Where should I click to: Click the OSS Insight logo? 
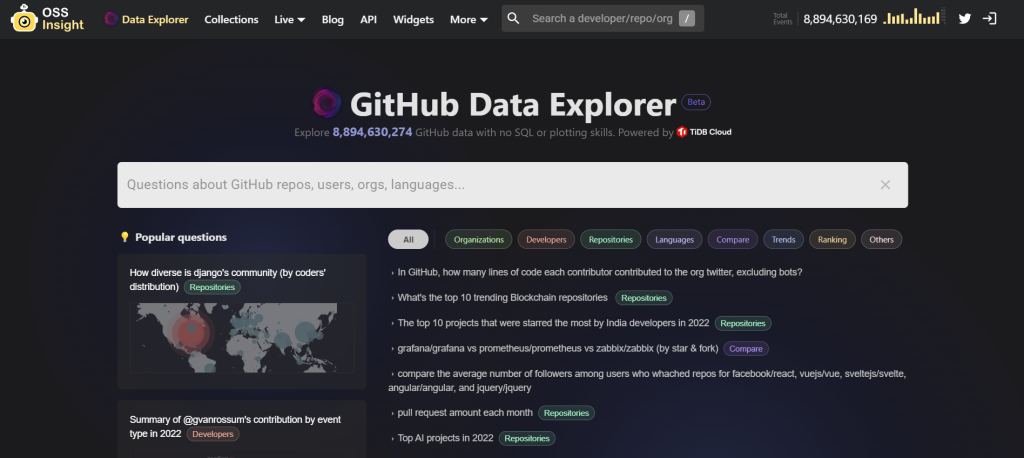pyautogui.click(x=48, y=19)
